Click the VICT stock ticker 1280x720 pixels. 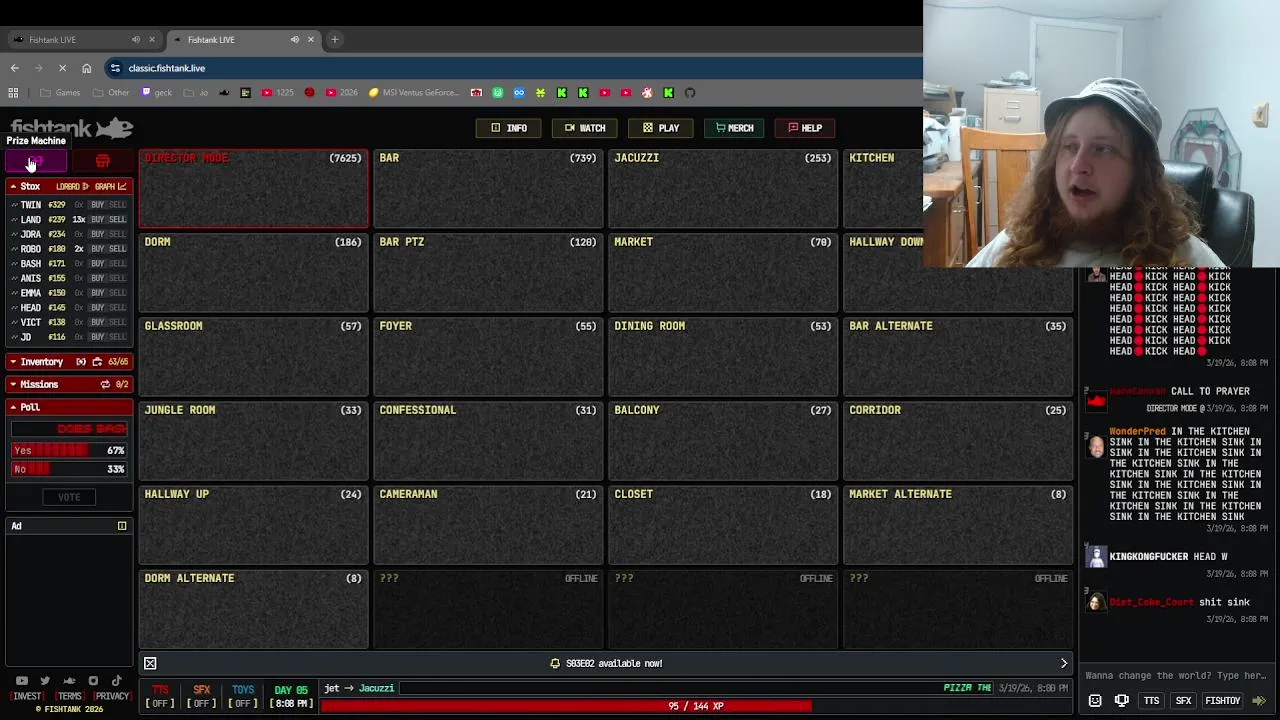tap(31, 322)
